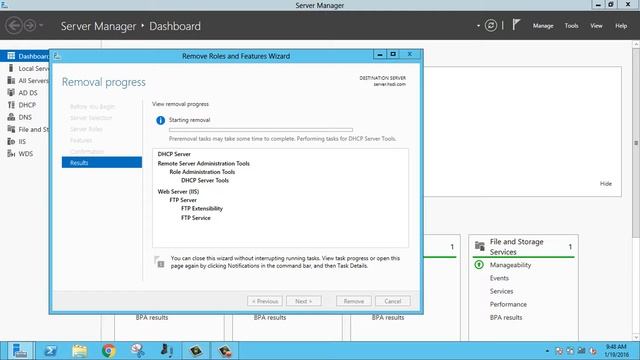Image resolution: width=640 pixels, height=360 pixels.
Task: Click the green Manageability status icon
Action: point(479,265)
